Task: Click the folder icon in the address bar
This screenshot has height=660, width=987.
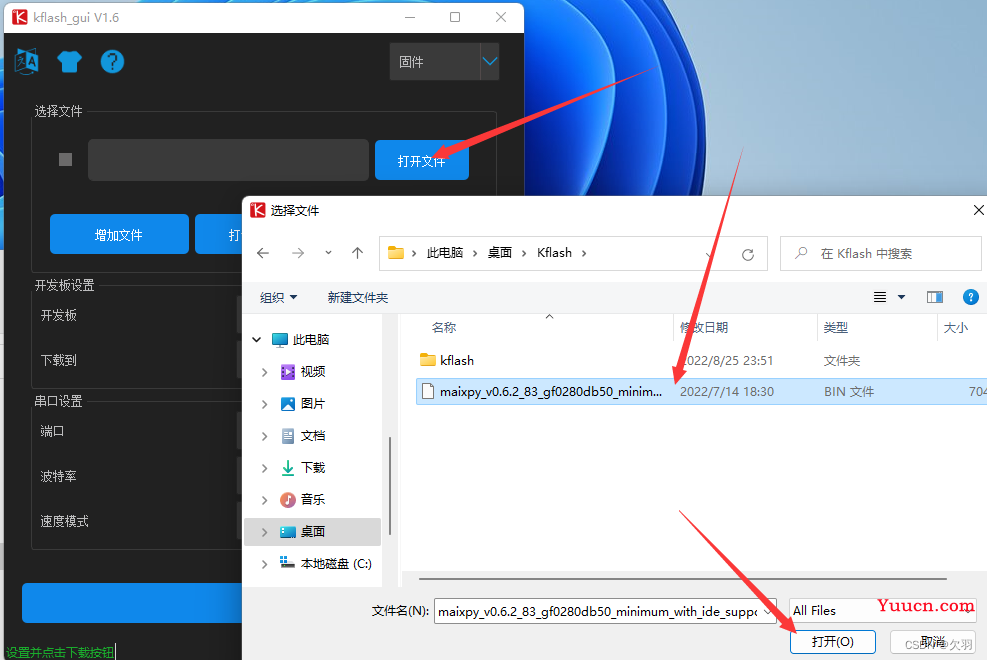Action: (x=396, y=253)
